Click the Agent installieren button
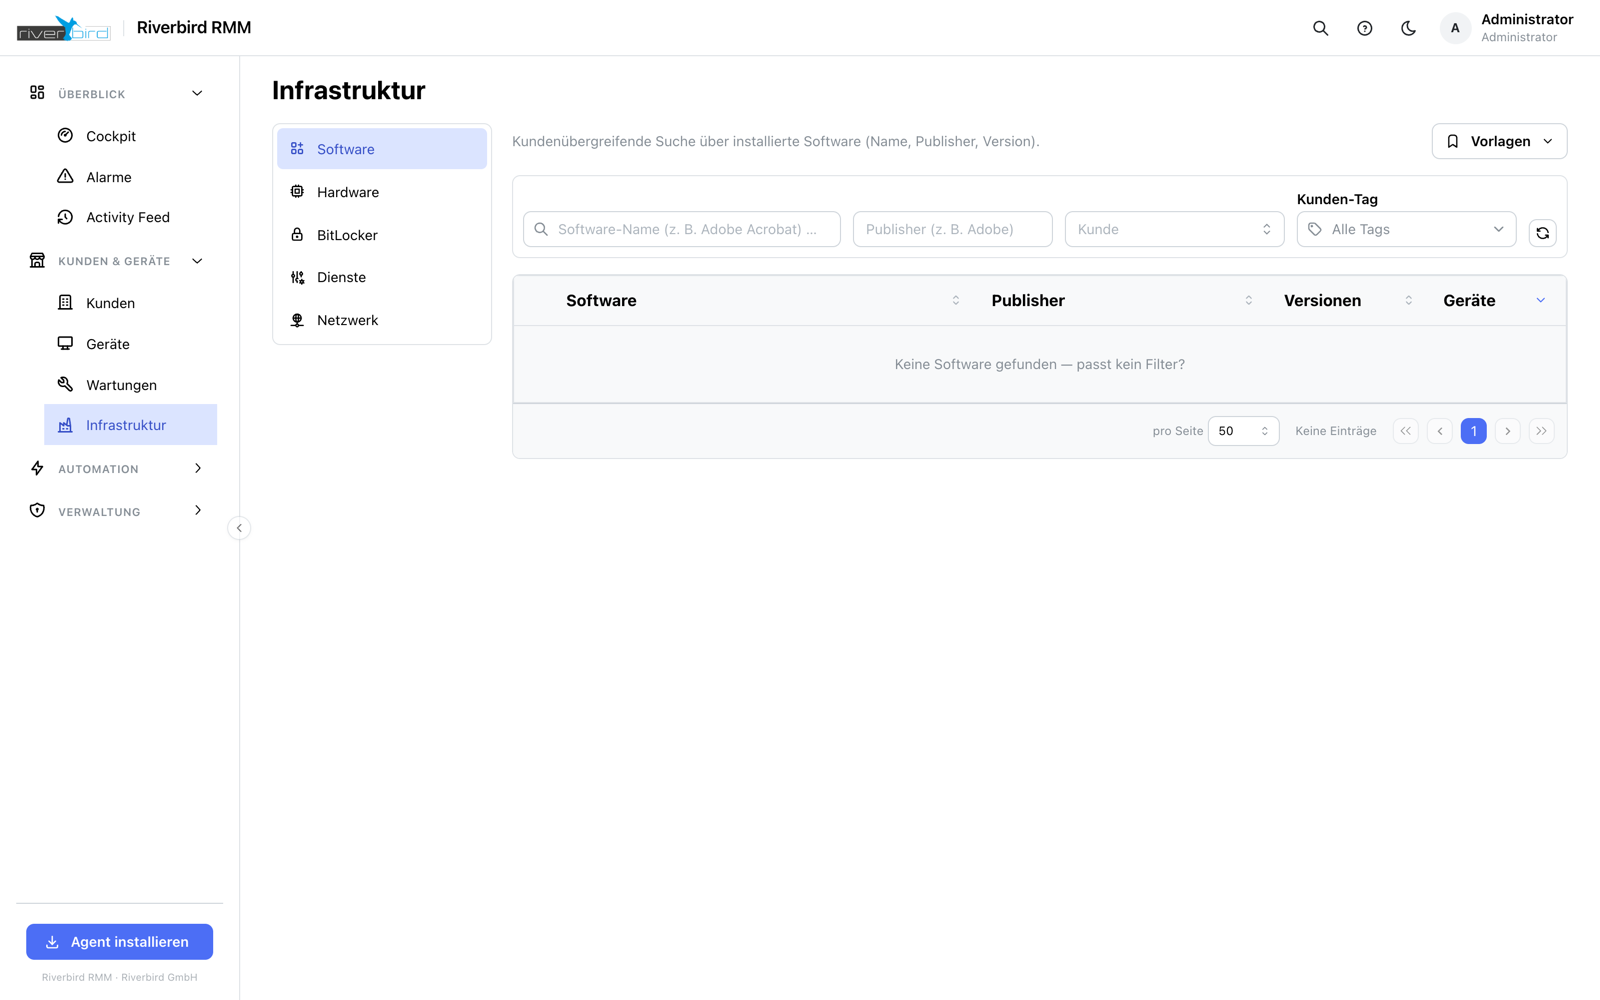 click(x=119, y=942)
